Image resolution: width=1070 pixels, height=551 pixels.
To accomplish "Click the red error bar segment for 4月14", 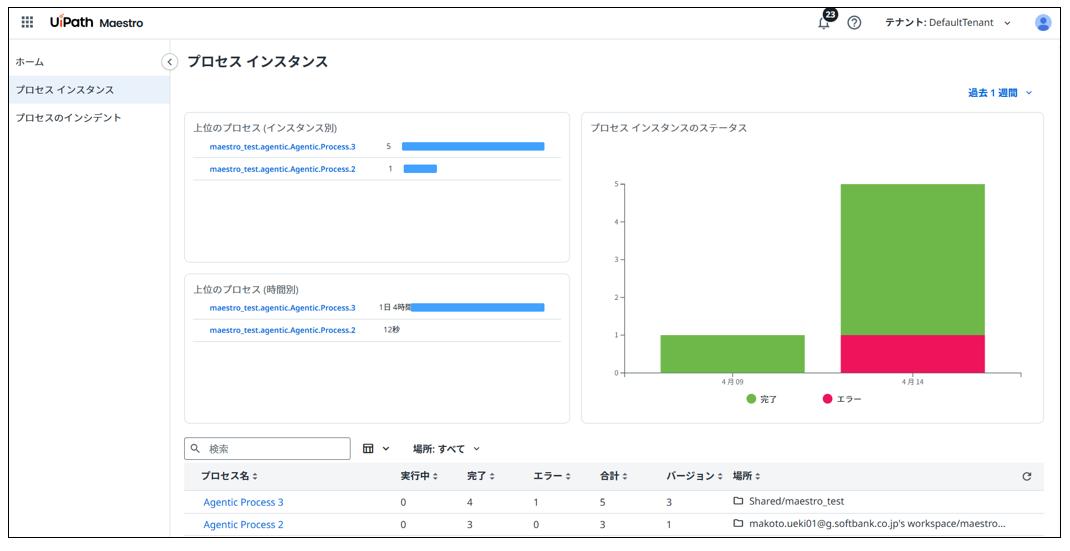I will [x=912, y=354].
